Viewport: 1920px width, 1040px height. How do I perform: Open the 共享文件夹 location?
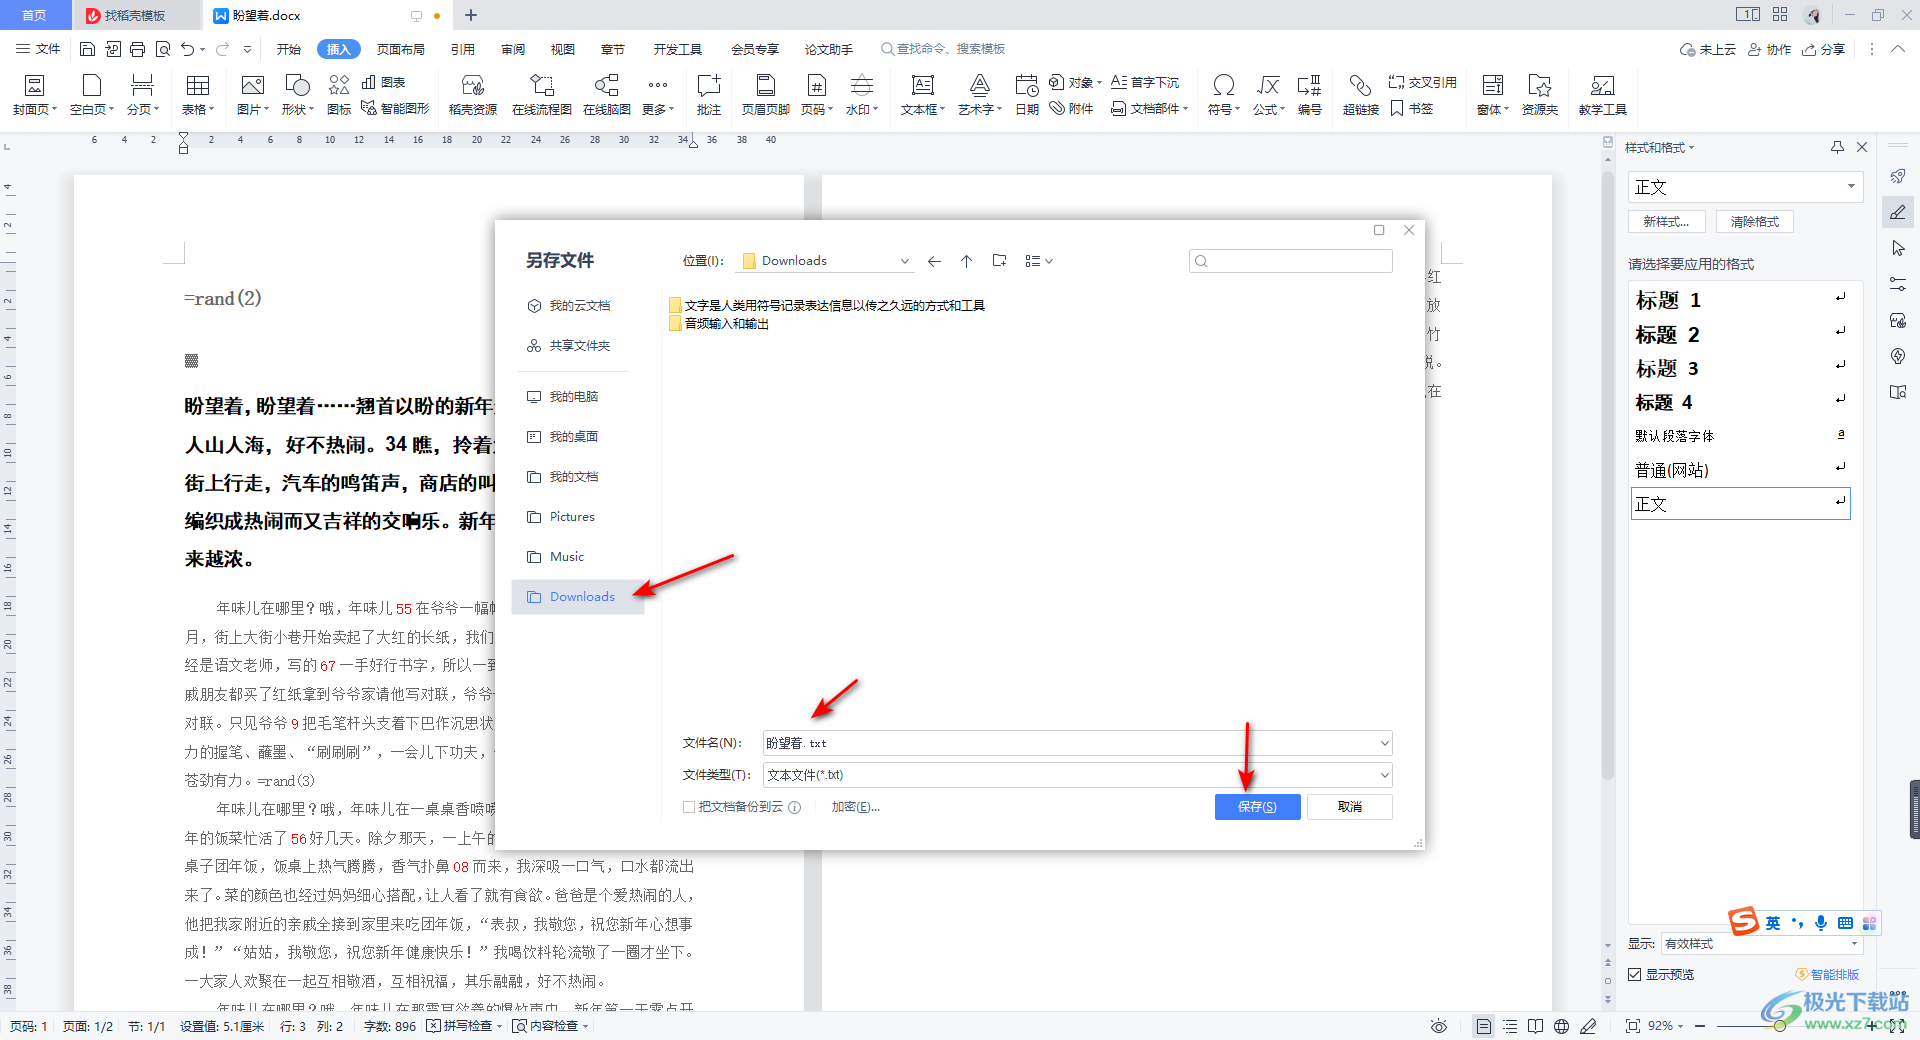pos(570,346)
